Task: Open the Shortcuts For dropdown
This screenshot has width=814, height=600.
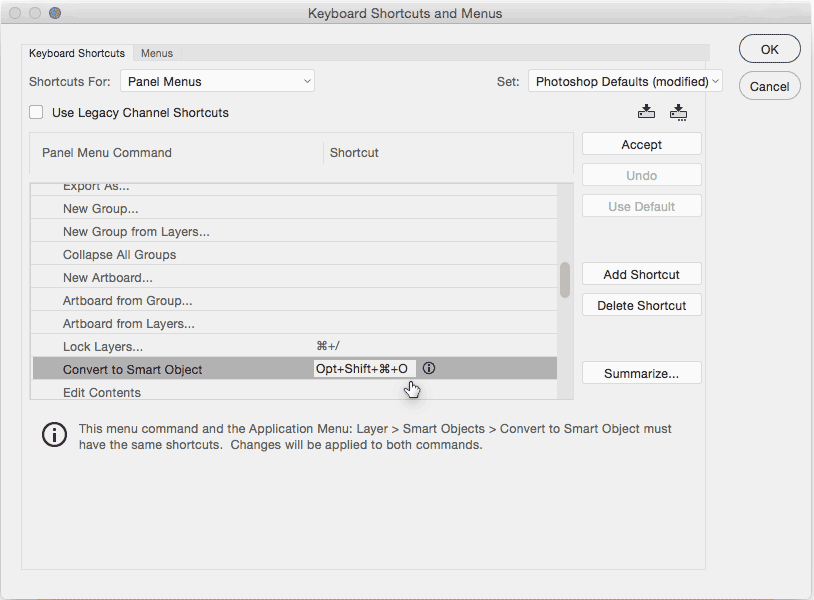Action: [217, 81]
